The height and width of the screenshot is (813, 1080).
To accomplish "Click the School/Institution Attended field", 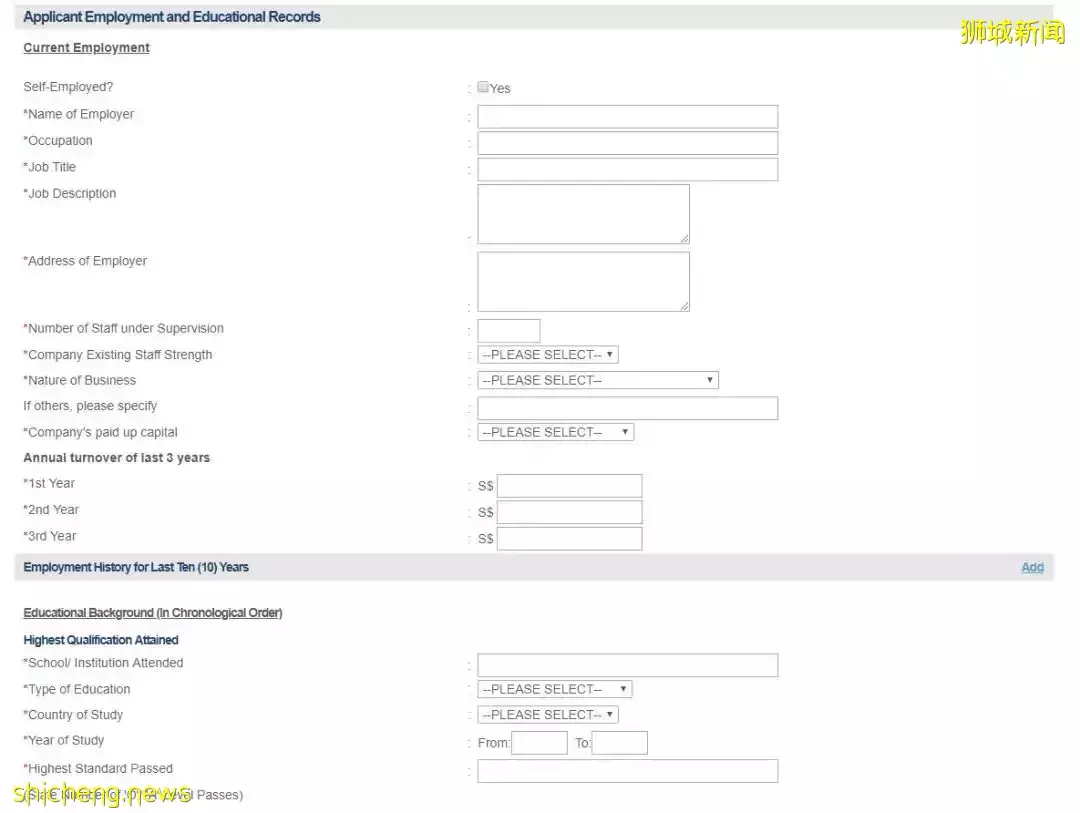I will (x=627, y=665).
